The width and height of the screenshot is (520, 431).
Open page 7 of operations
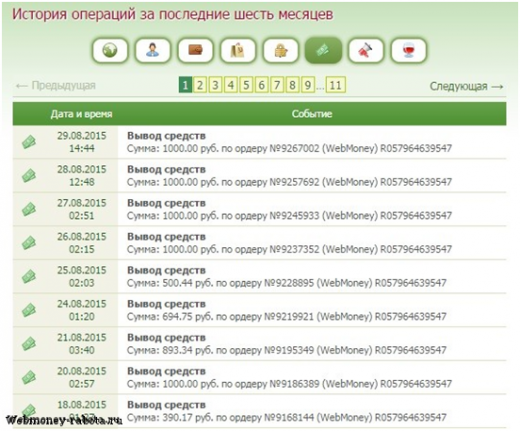click(x=277, y=85)
